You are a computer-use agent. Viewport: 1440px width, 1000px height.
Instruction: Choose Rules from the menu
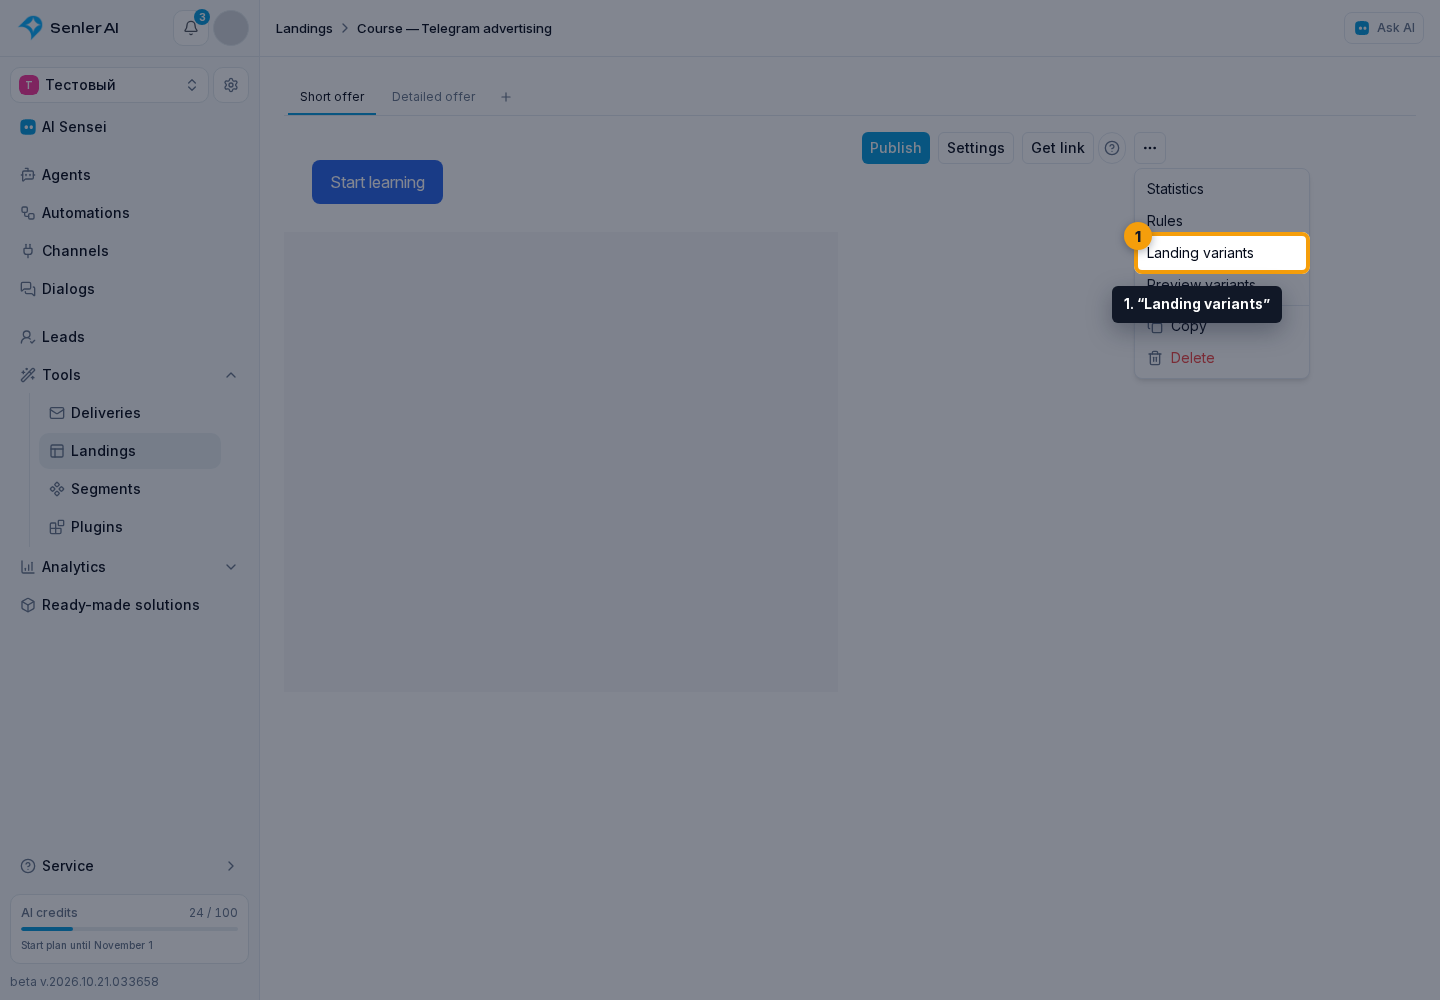1222,221
